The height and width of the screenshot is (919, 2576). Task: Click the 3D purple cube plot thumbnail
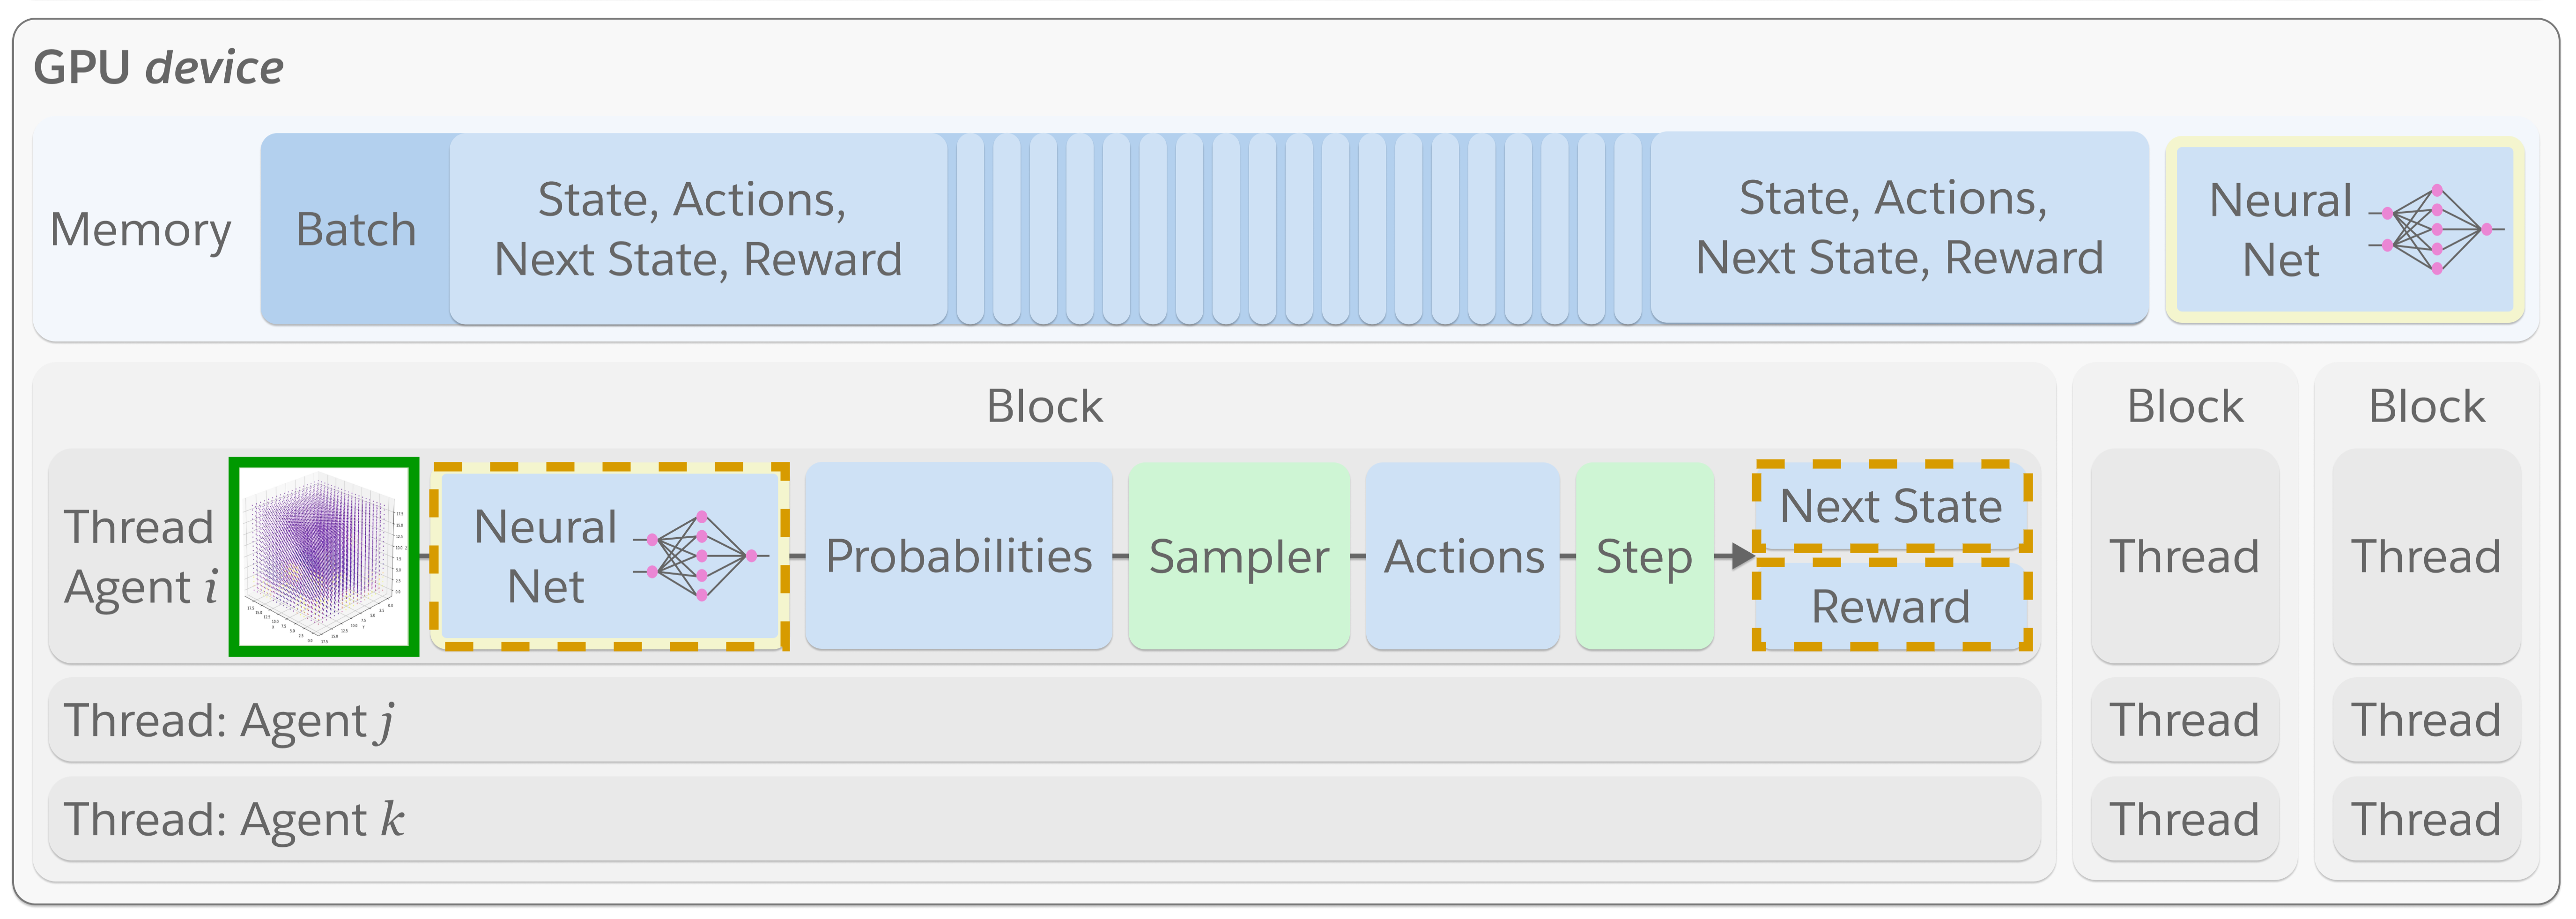(x=323, y=556)
